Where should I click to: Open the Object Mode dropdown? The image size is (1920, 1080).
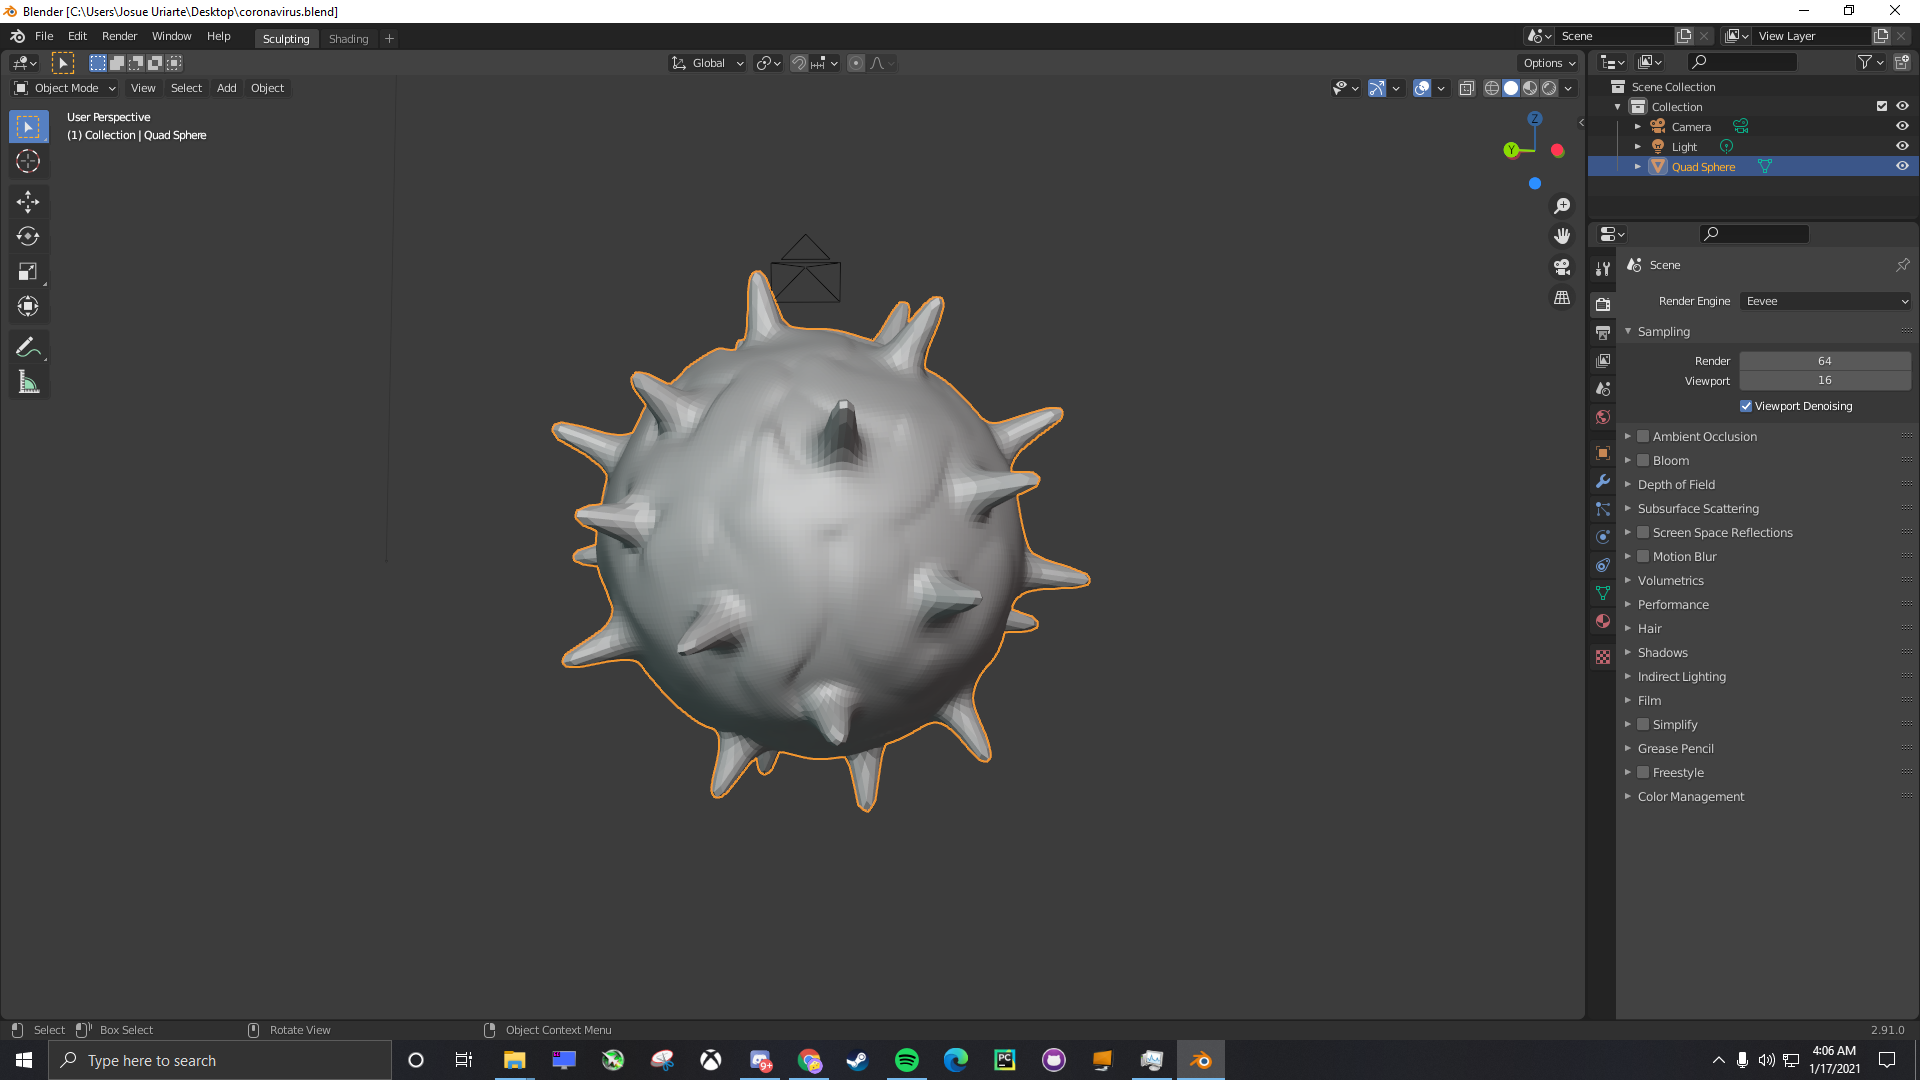(x=66, y=88)
